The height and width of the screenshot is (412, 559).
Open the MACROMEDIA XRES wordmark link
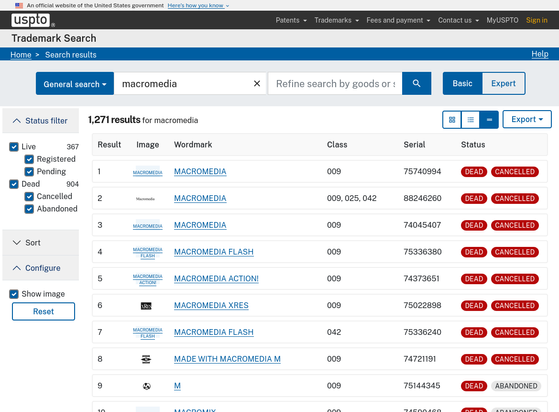[x=211, y=305]
